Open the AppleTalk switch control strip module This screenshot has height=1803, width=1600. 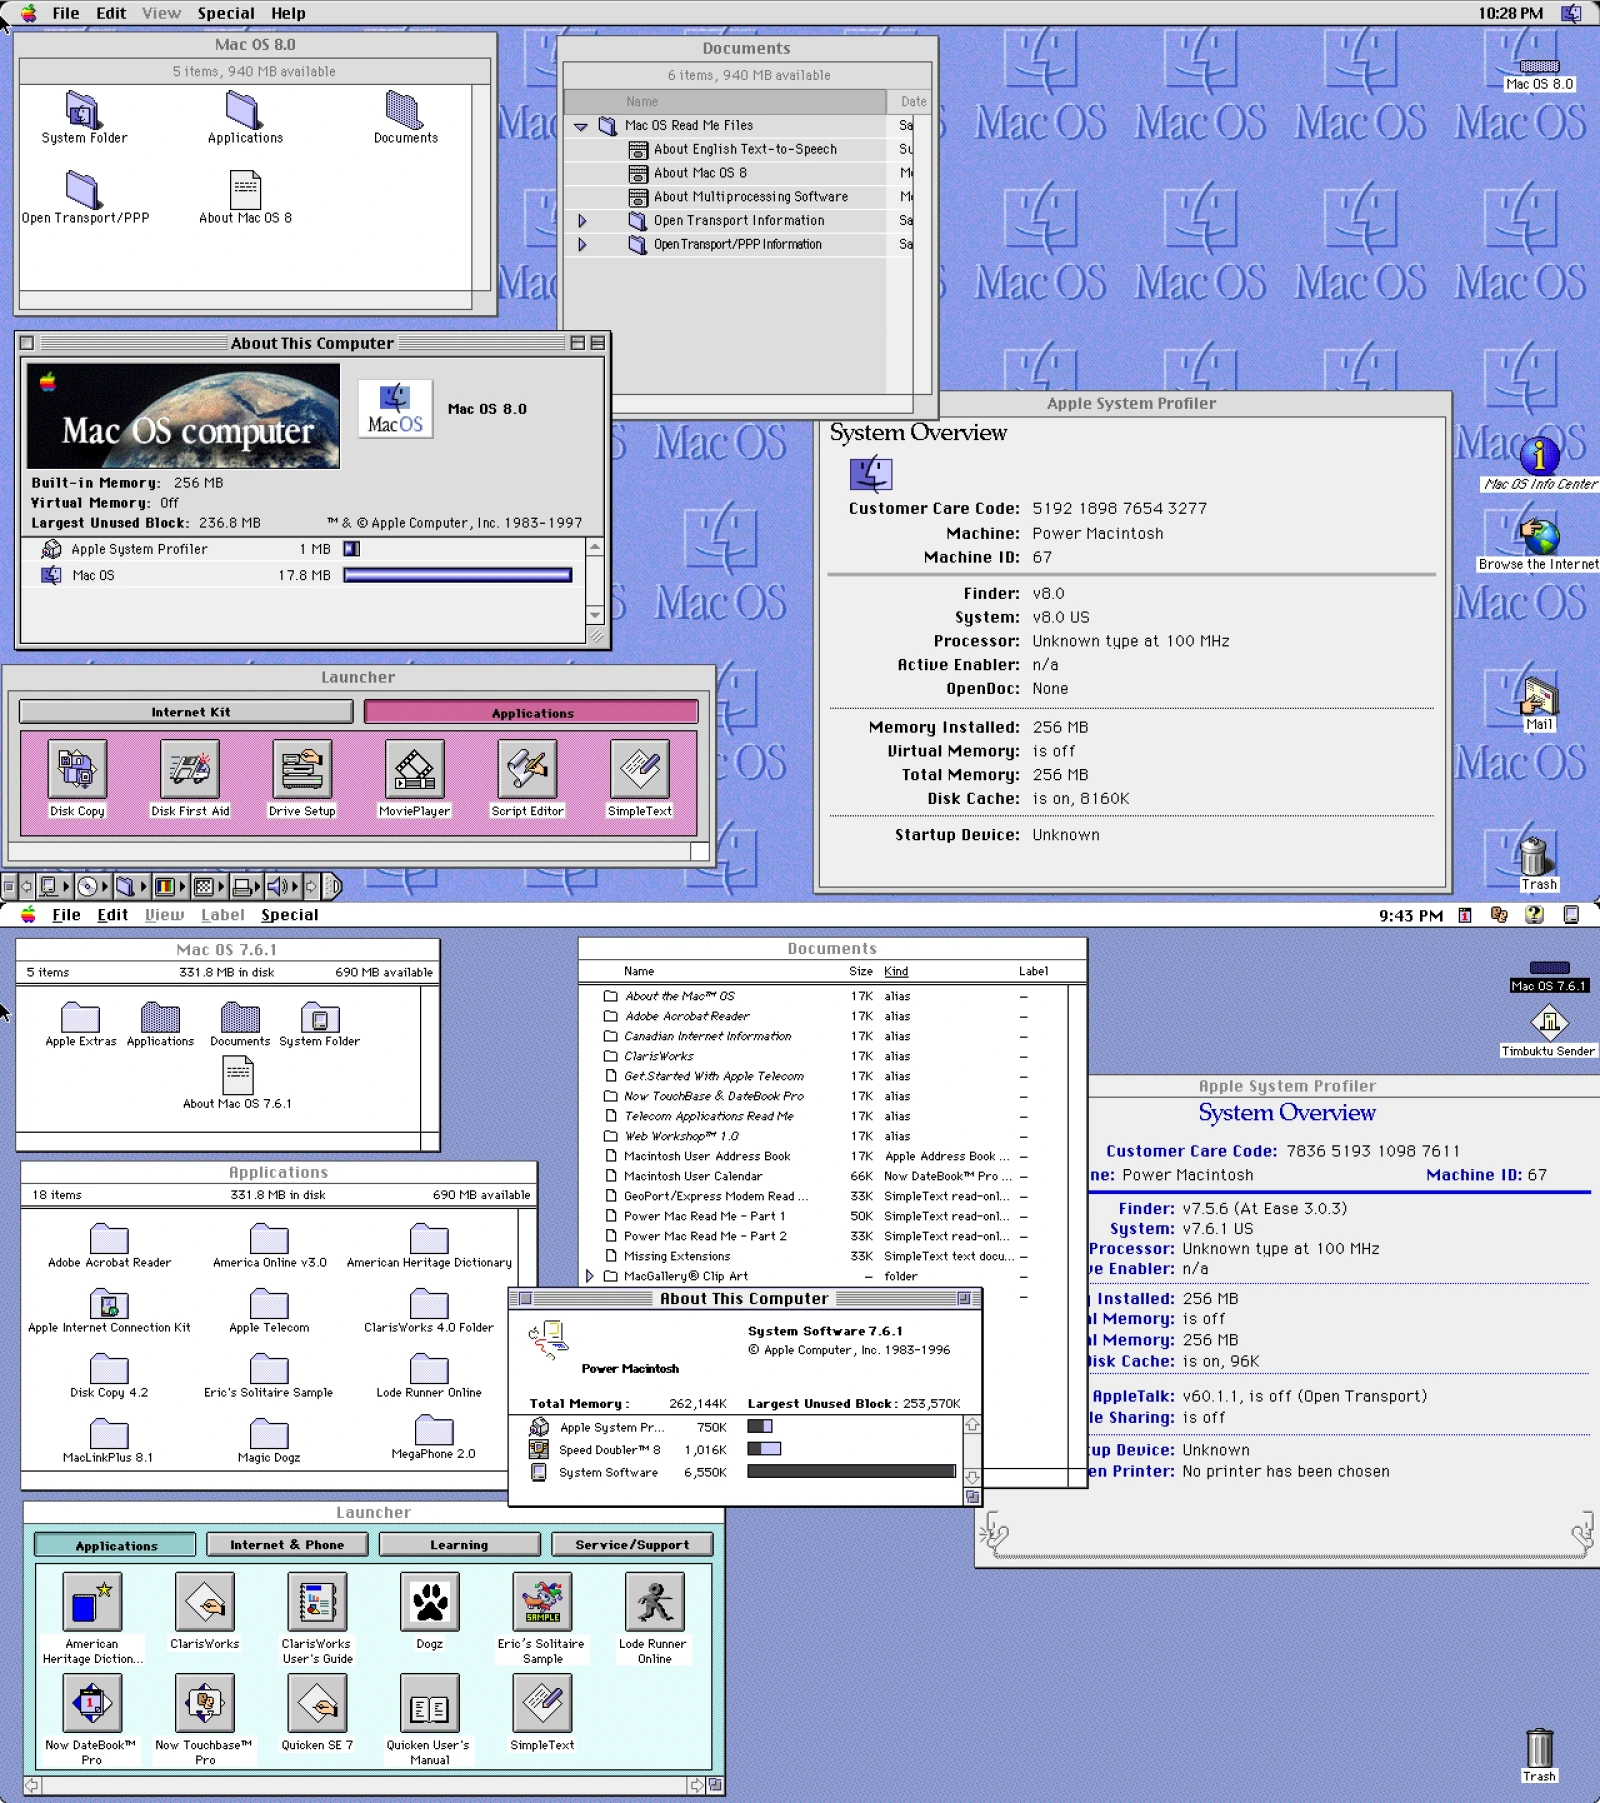pyautogui.click(x=53, y=886)
